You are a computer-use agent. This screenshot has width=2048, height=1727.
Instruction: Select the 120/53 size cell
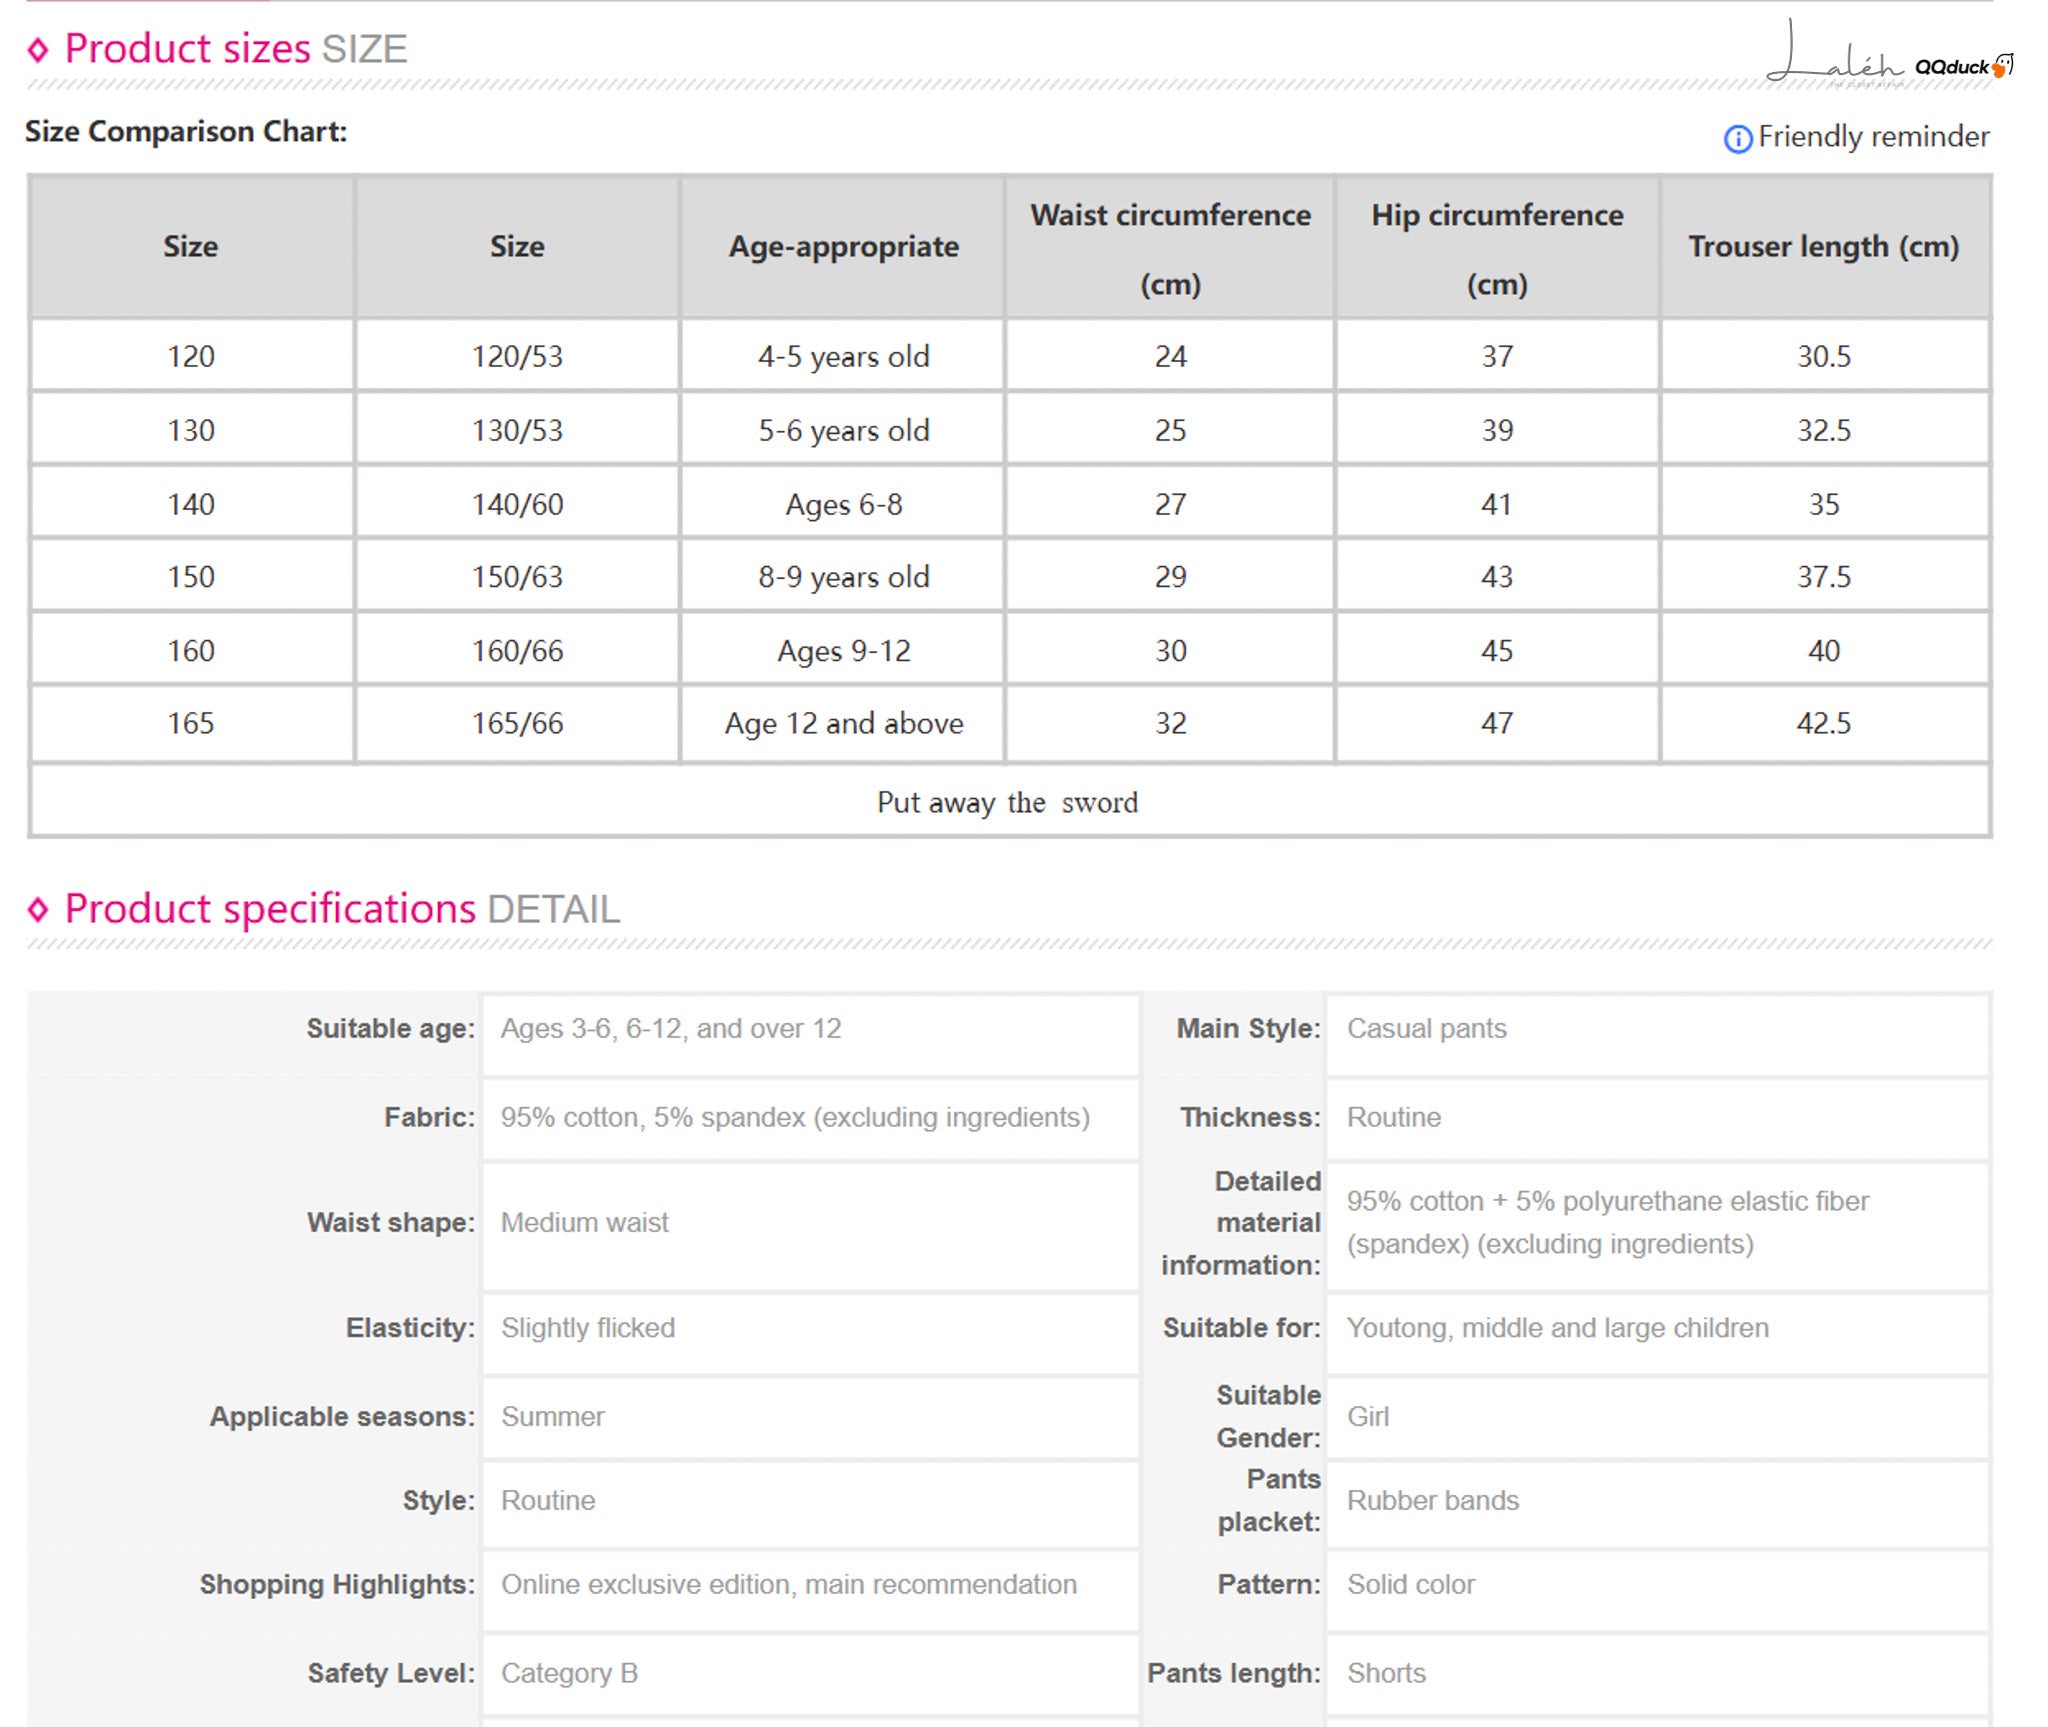point(517,356)
